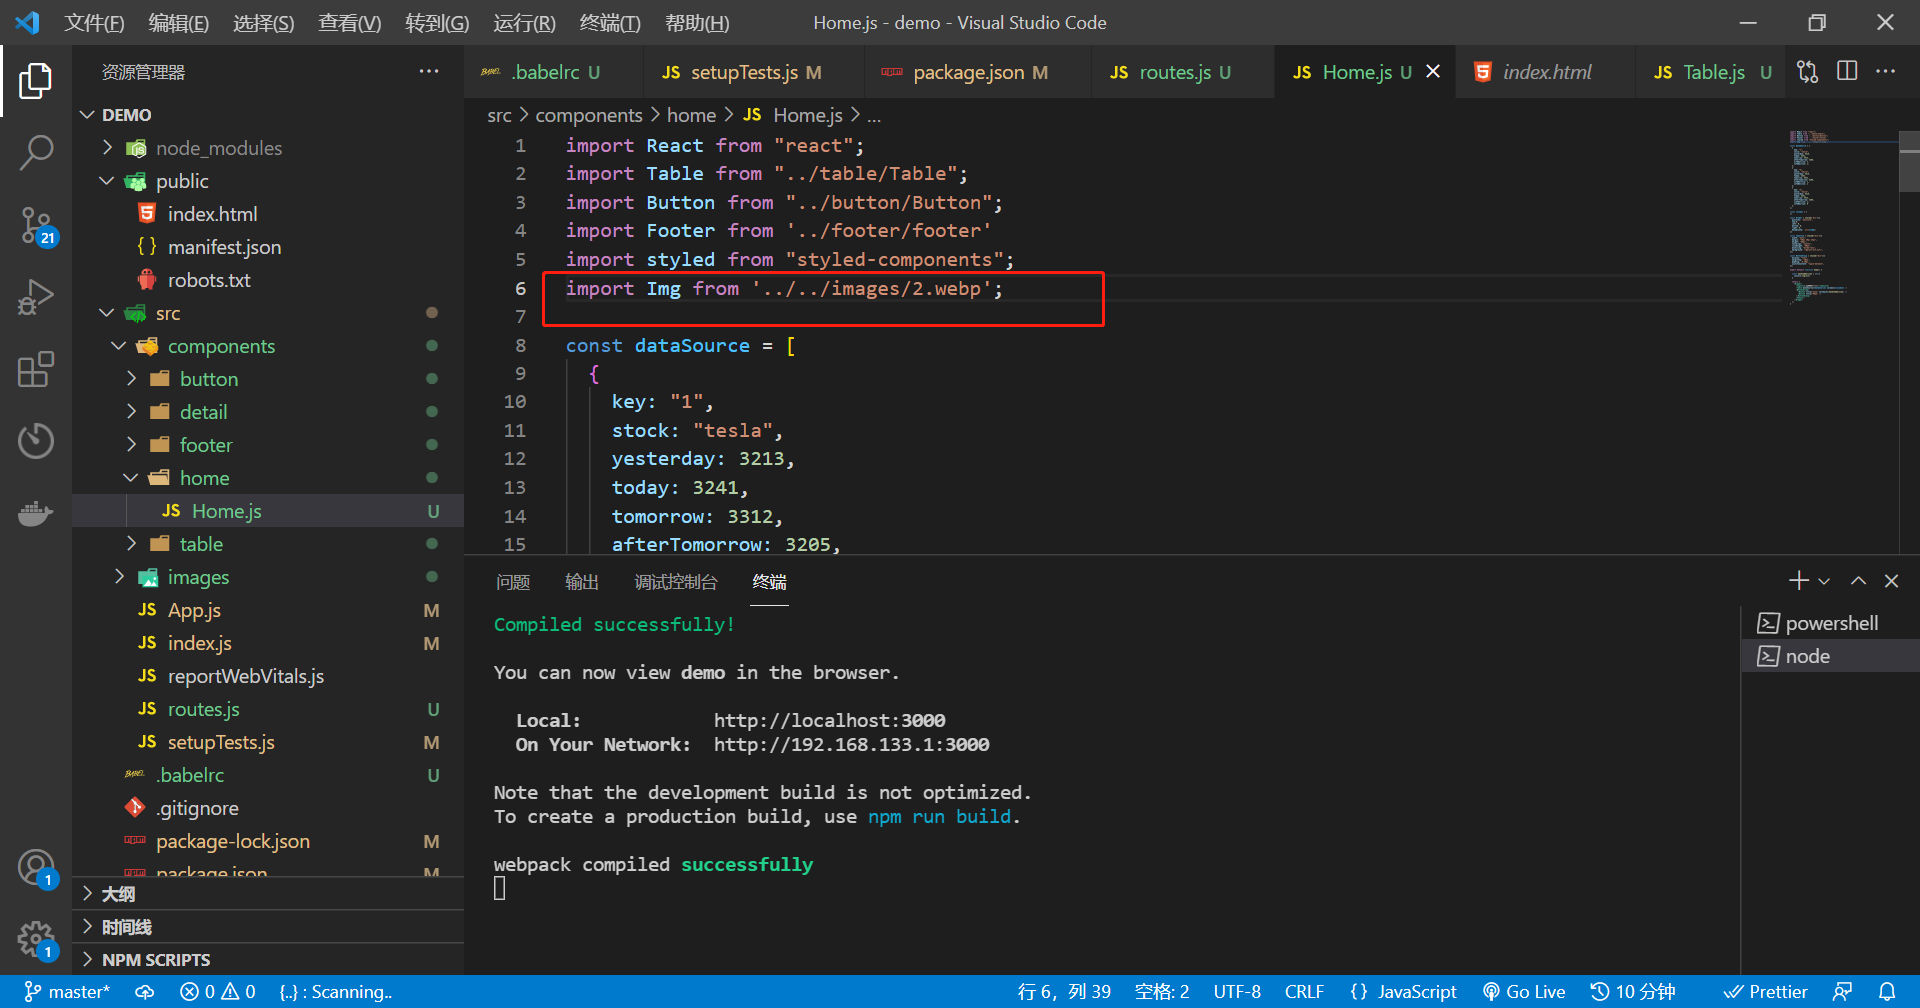Open the Run and Debug view

[36, 297]
